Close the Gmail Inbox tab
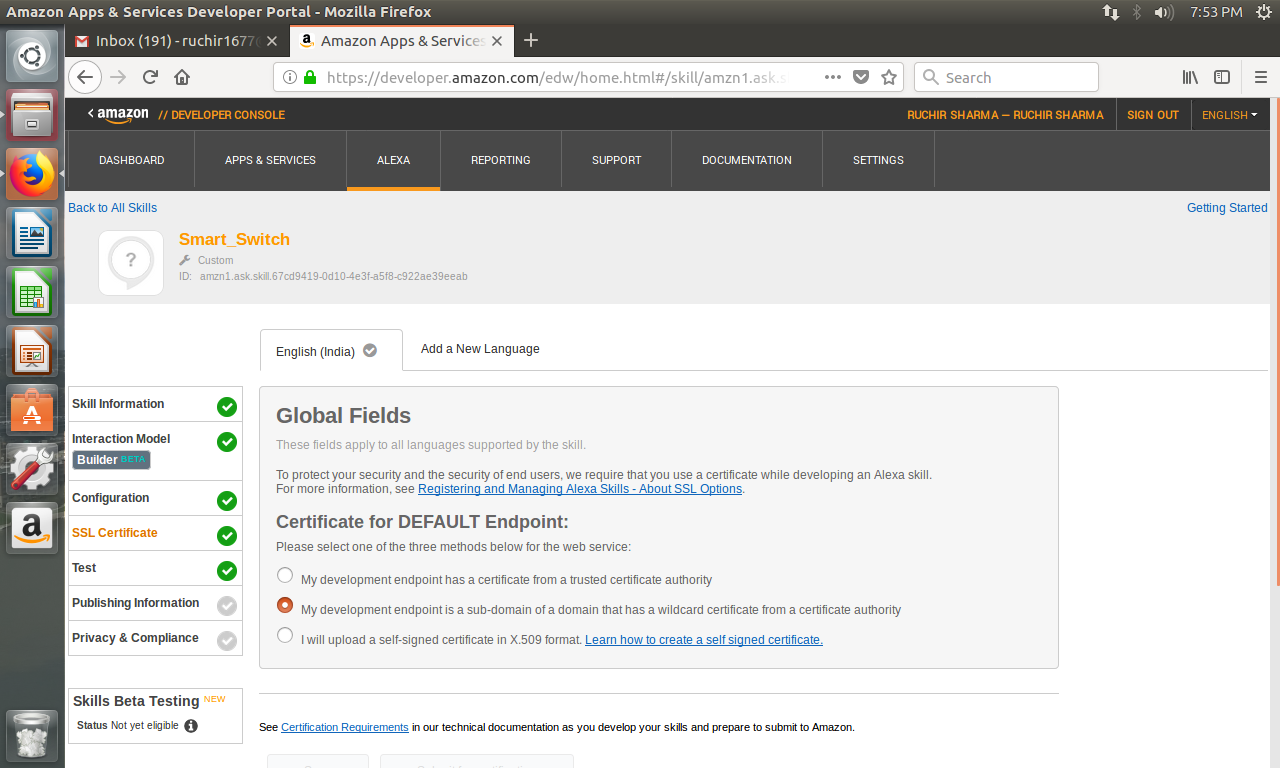This screenshot has height=768, width=1280. [x=272, y=41]
